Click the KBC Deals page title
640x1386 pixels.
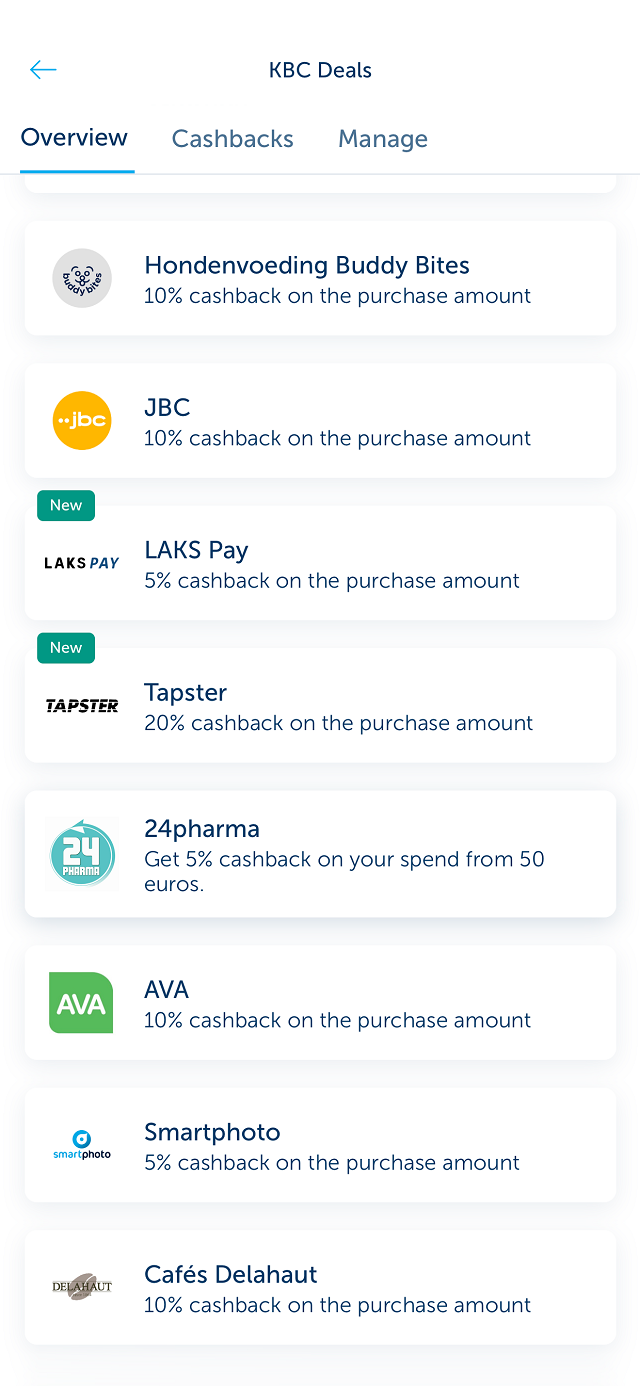(320, 70)
